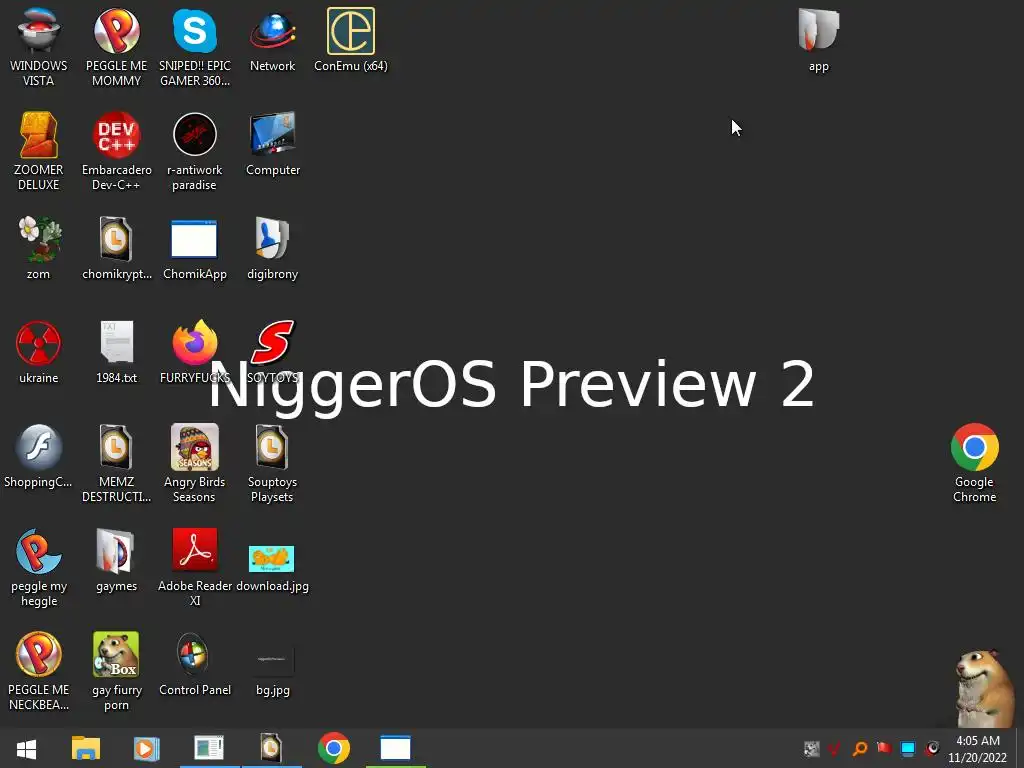1024x768 pixels.
Task: Click the speaker volume tray icon
Action: (x=932, y=748)
